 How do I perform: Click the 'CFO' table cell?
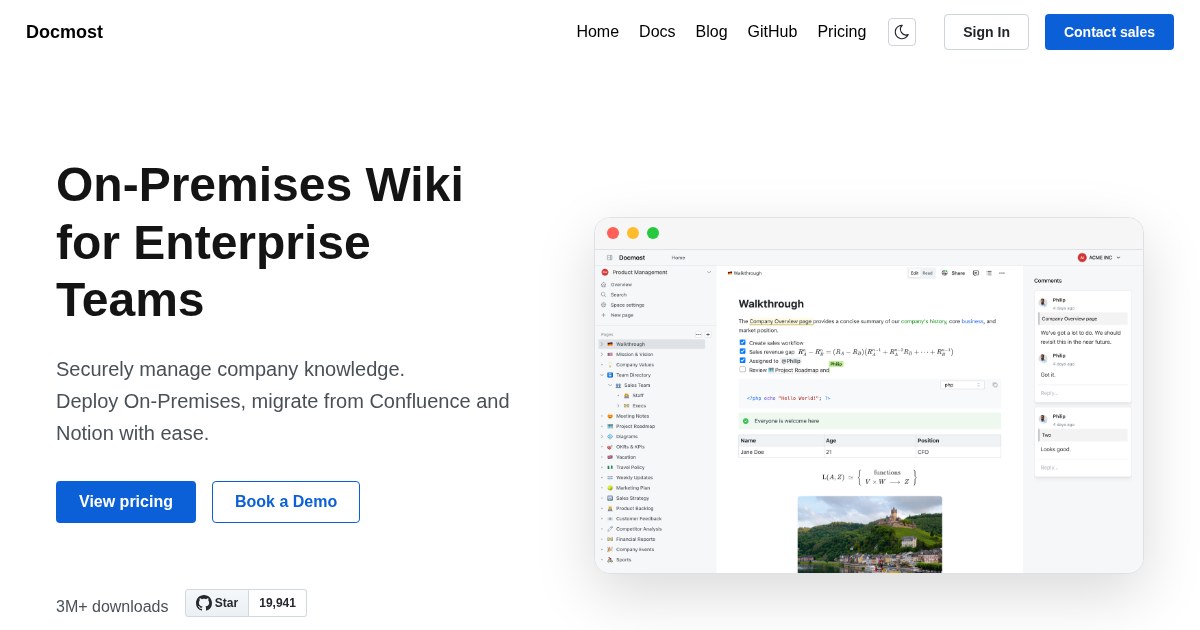click(x=958, y=452)
